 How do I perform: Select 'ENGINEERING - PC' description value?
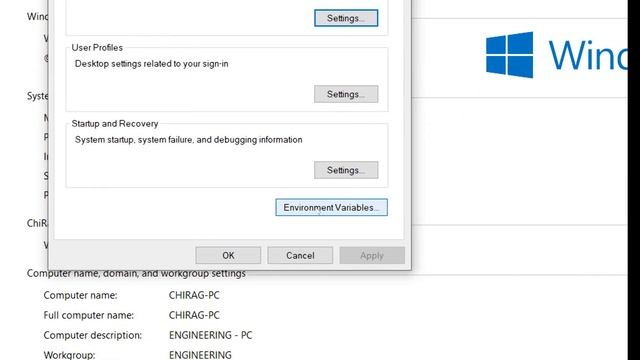tap(211, 335)
